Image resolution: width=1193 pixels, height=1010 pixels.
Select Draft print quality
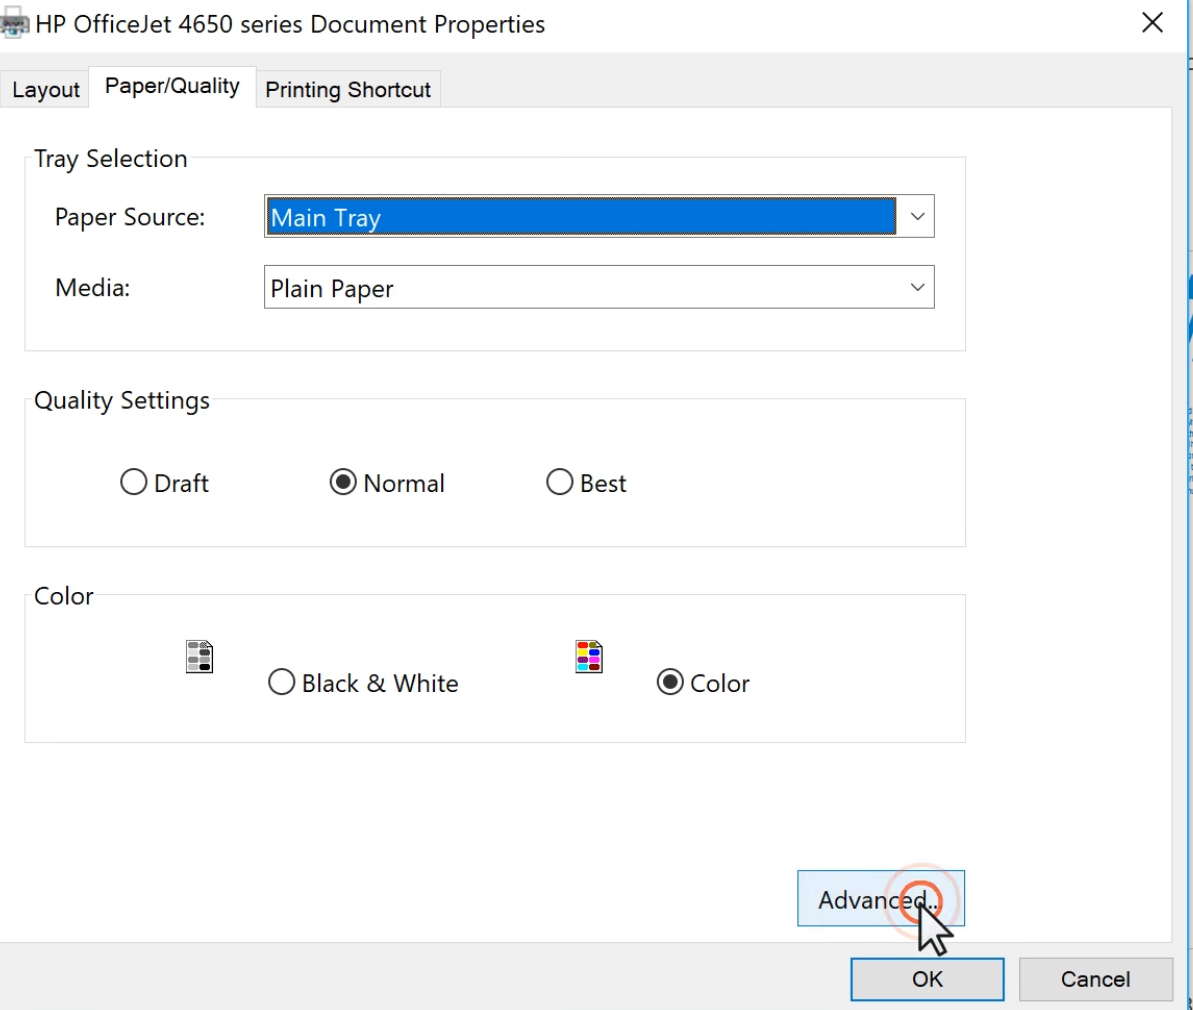point(164,483)
